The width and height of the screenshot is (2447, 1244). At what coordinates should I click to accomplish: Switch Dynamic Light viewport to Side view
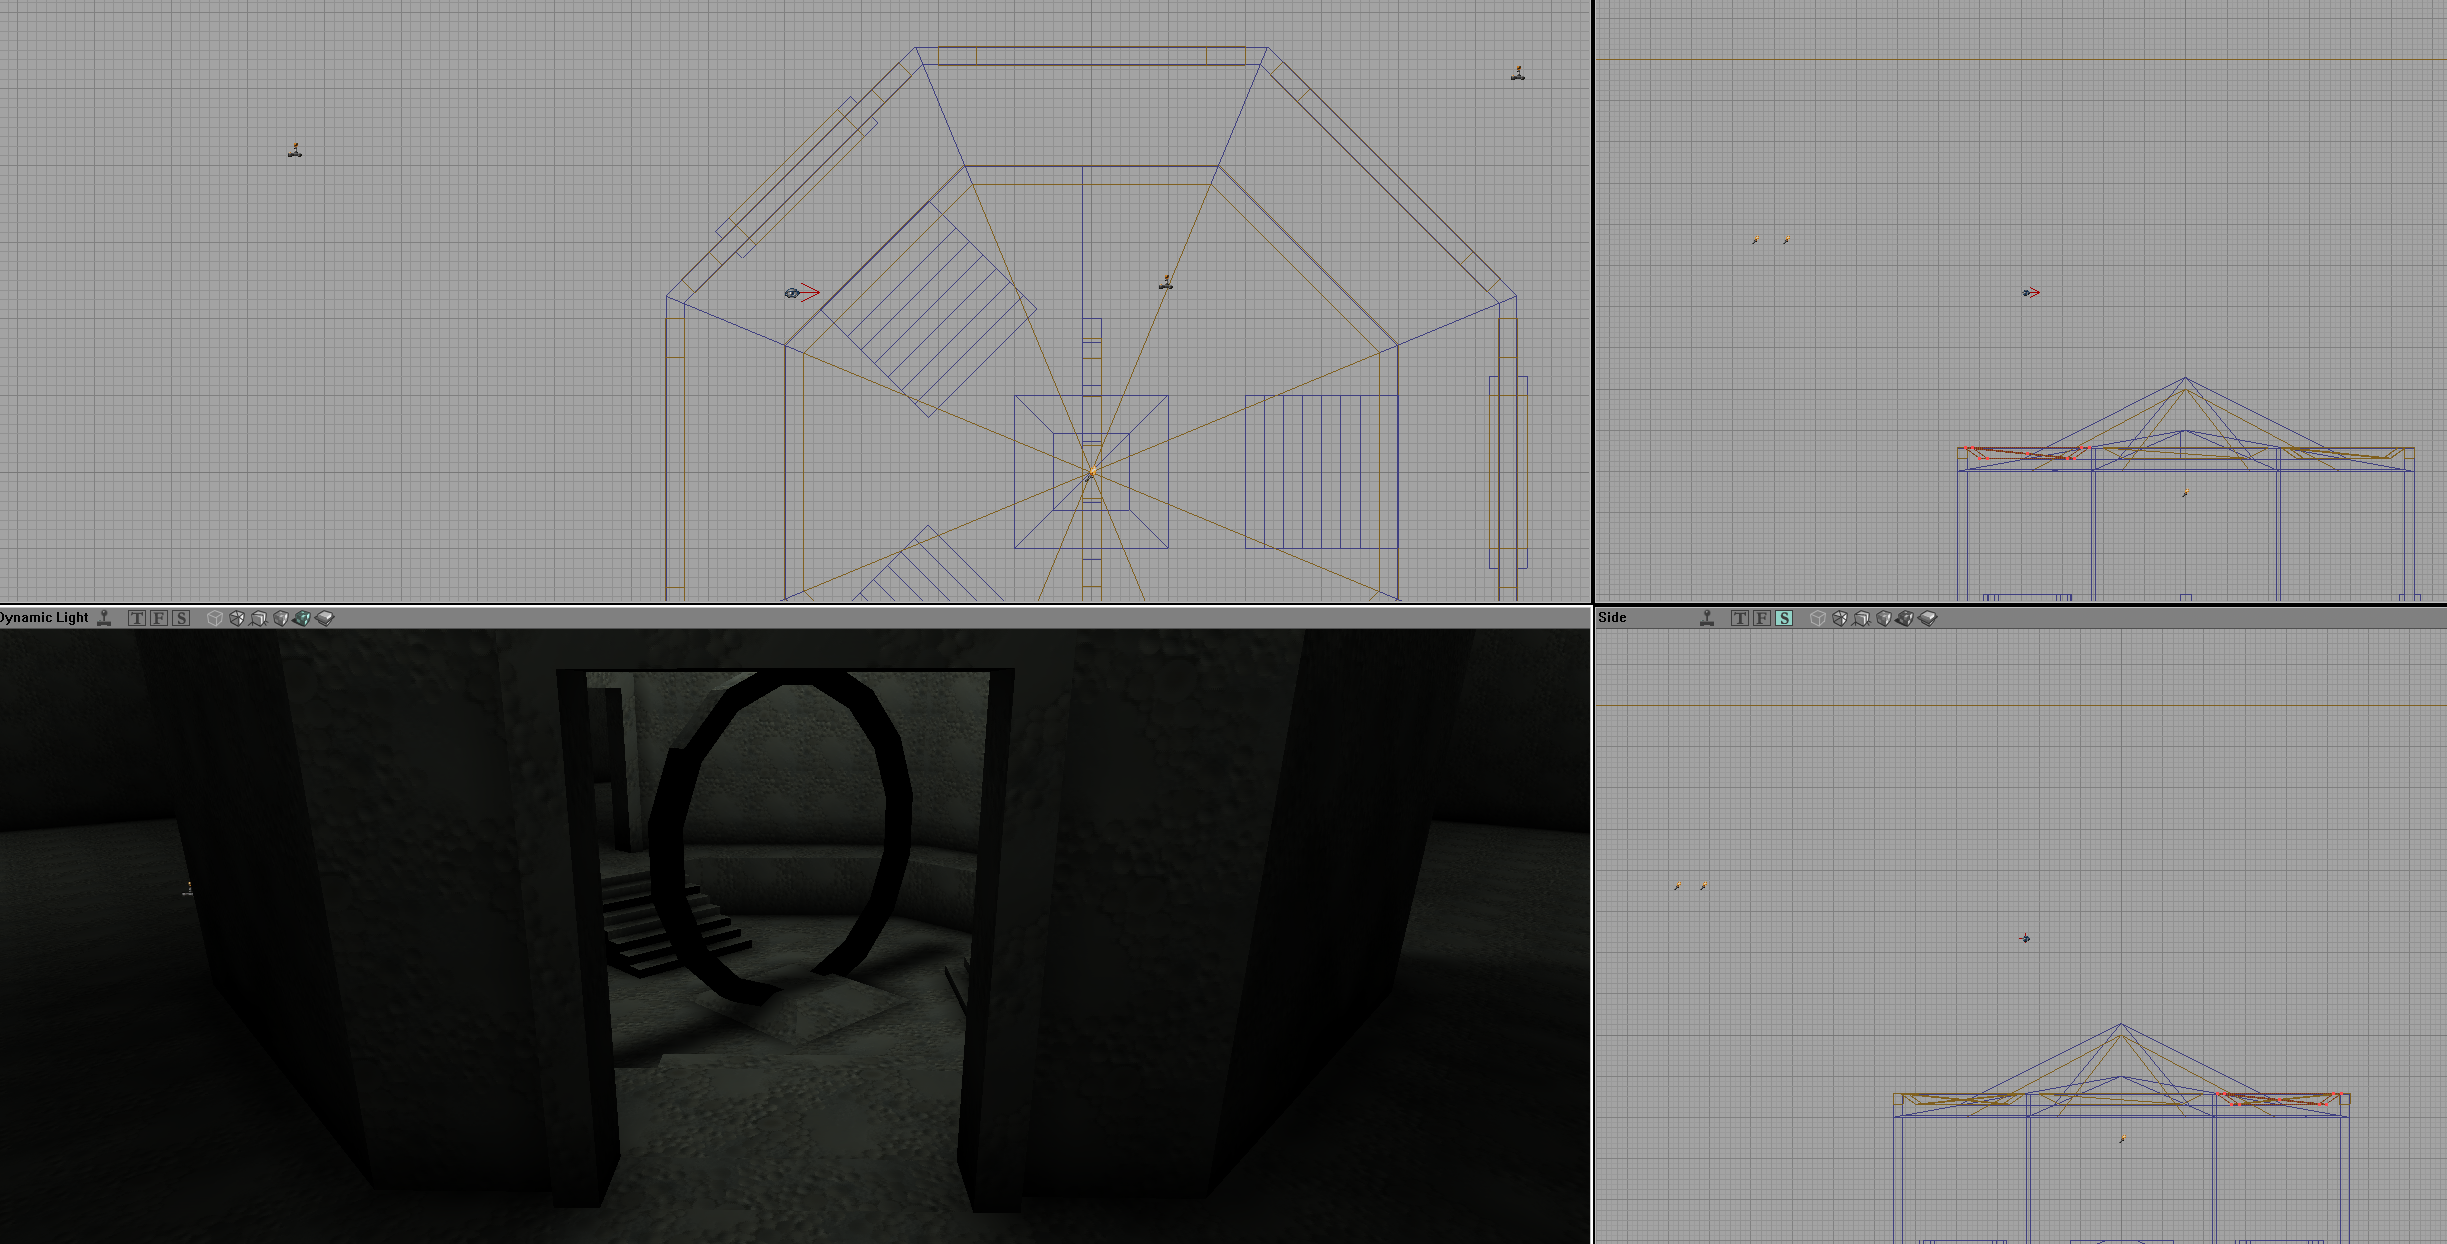(181, 618)
